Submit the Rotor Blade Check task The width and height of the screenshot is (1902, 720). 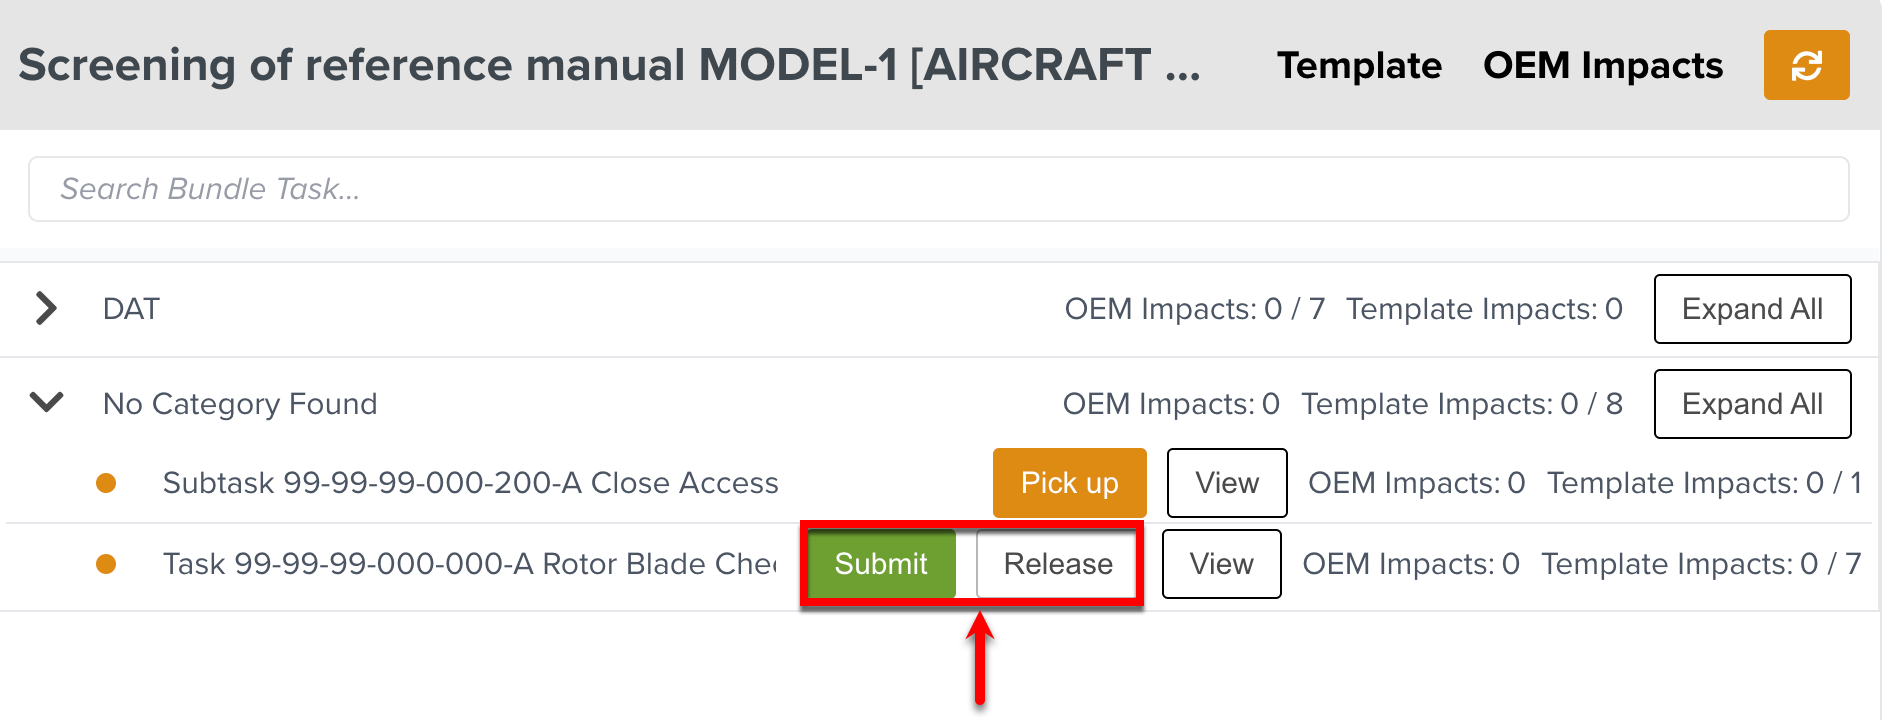click(881, 564)
